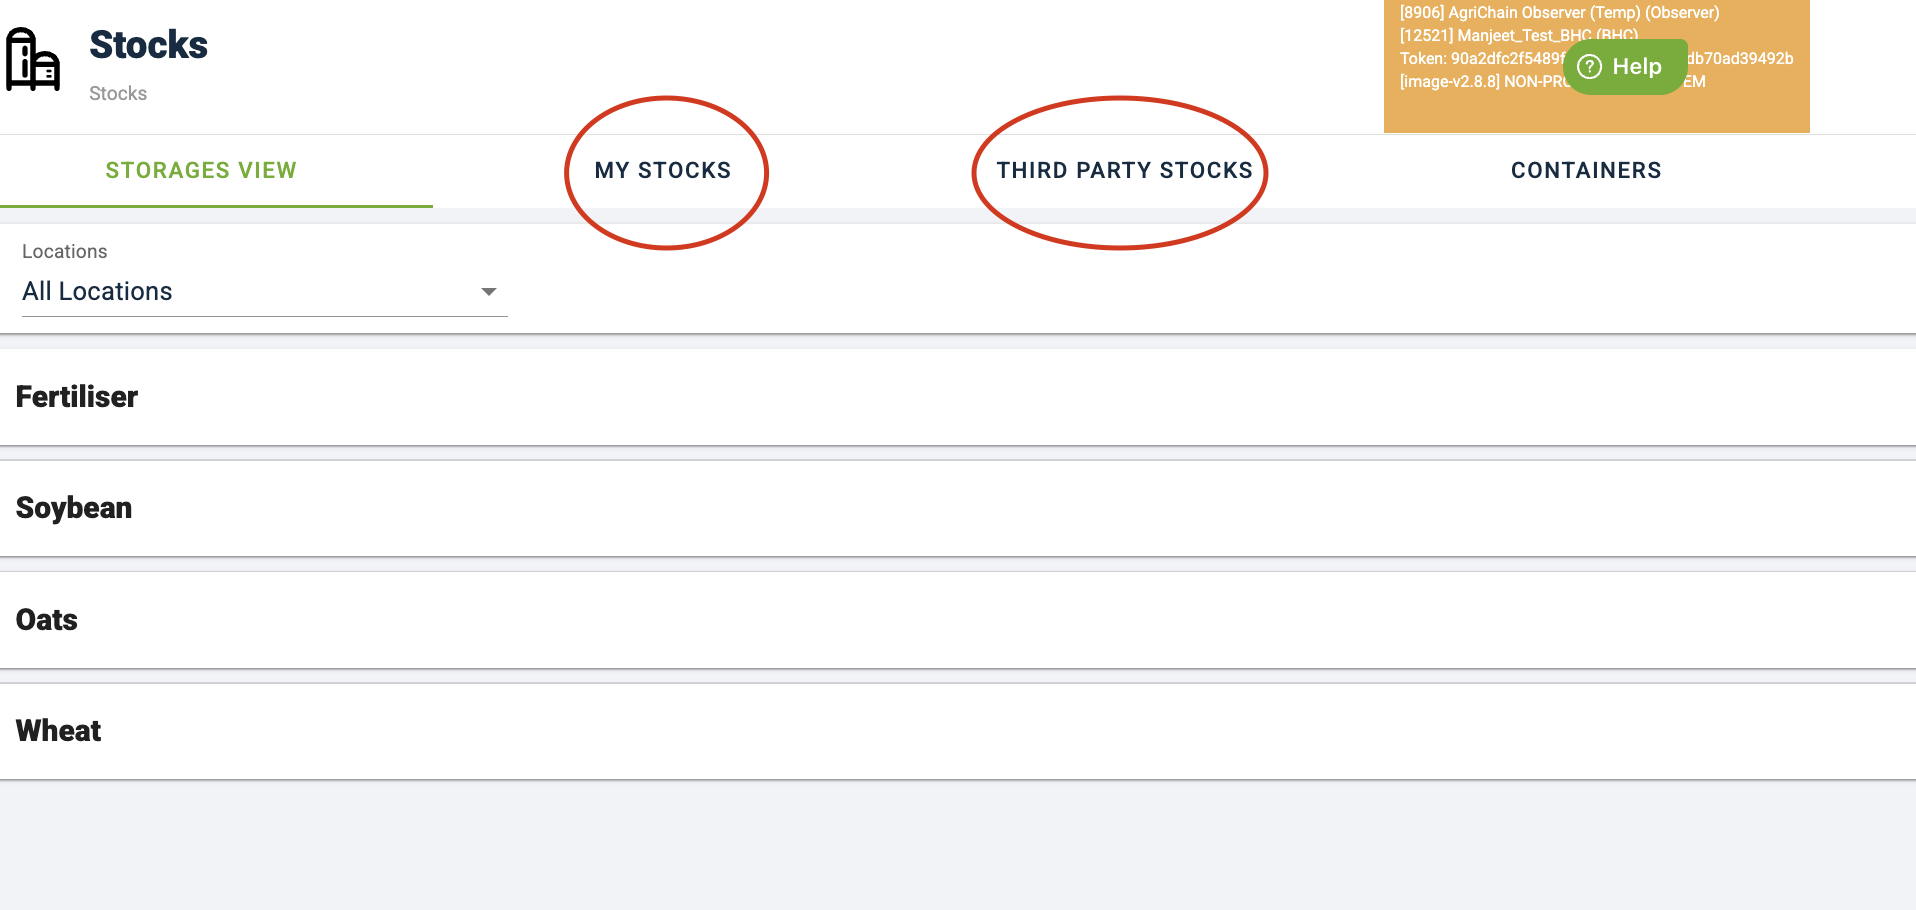The image size is (1916, 910).
Task: Click the Manjeet_Test_BHC banner line
Action: click(1518, 35)
